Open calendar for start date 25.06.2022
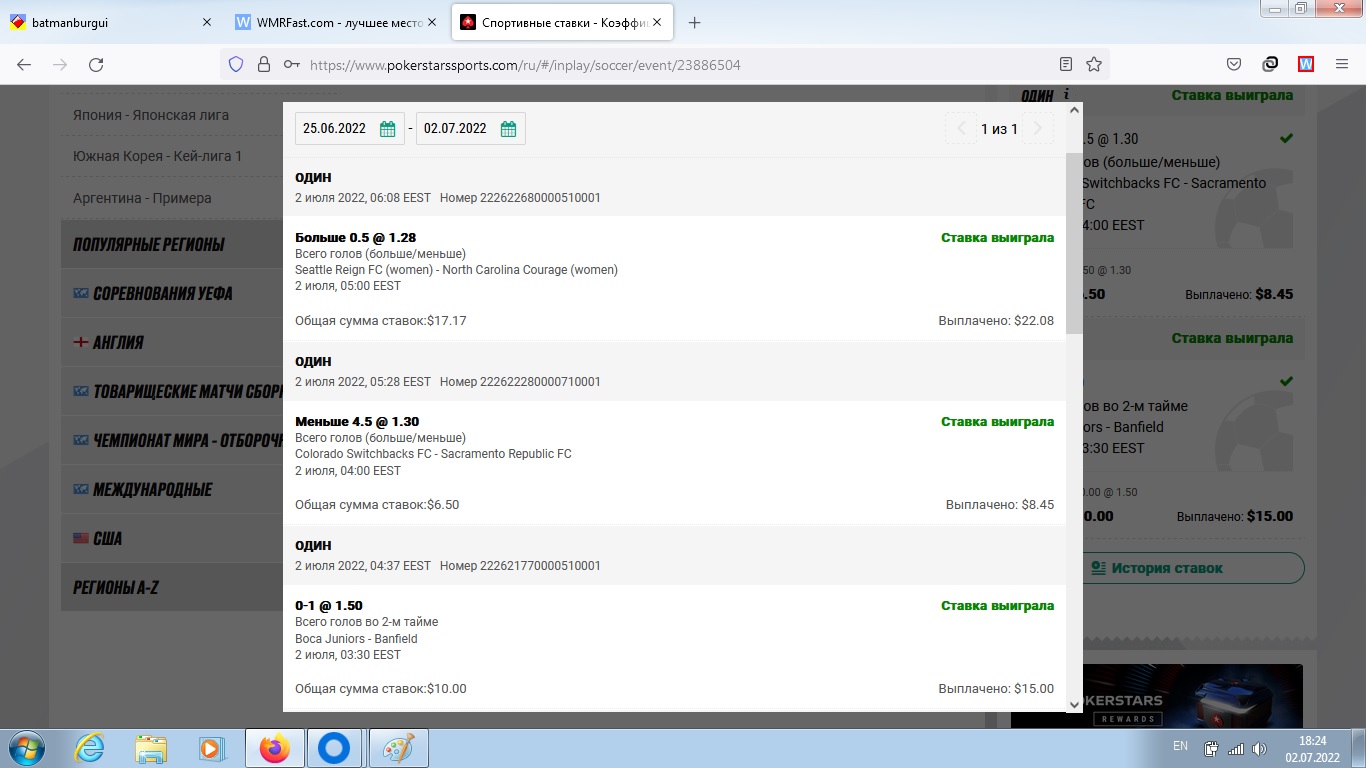1366x768 pixels. pos(387,129)
